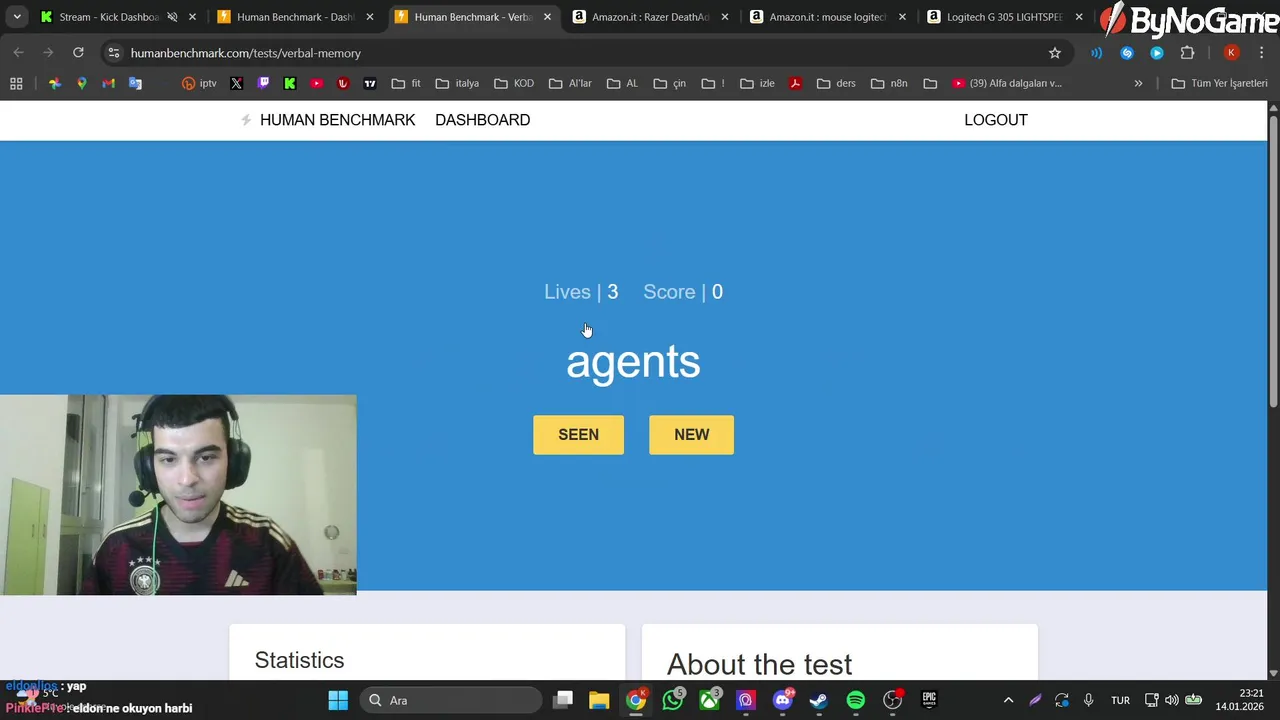Open Xbox app from taskbar

tap(709, 700)
